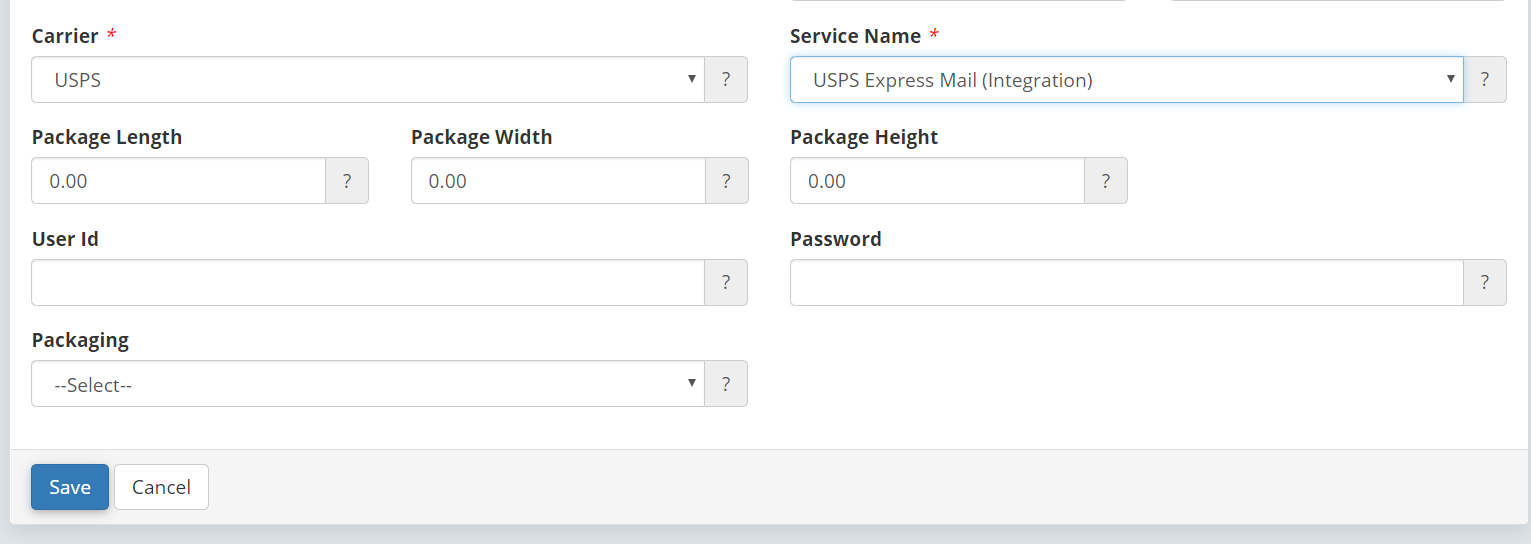Open the Packaging select dropdown
This screenshot has height=544, width=1531.
(368, 384)
